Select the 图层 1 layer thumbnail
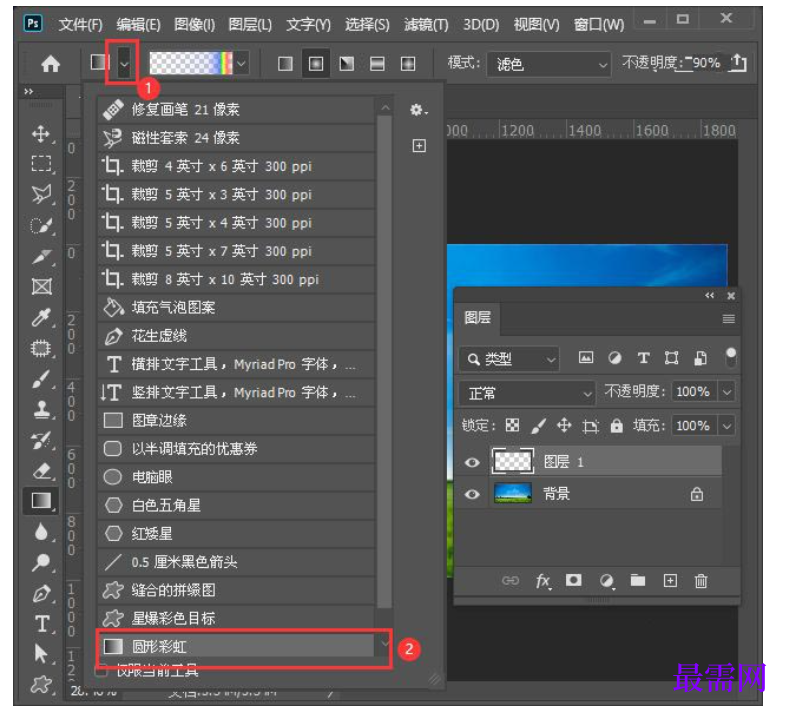Image resolution: width=785 pixels, height=709 pixels. 513,461
